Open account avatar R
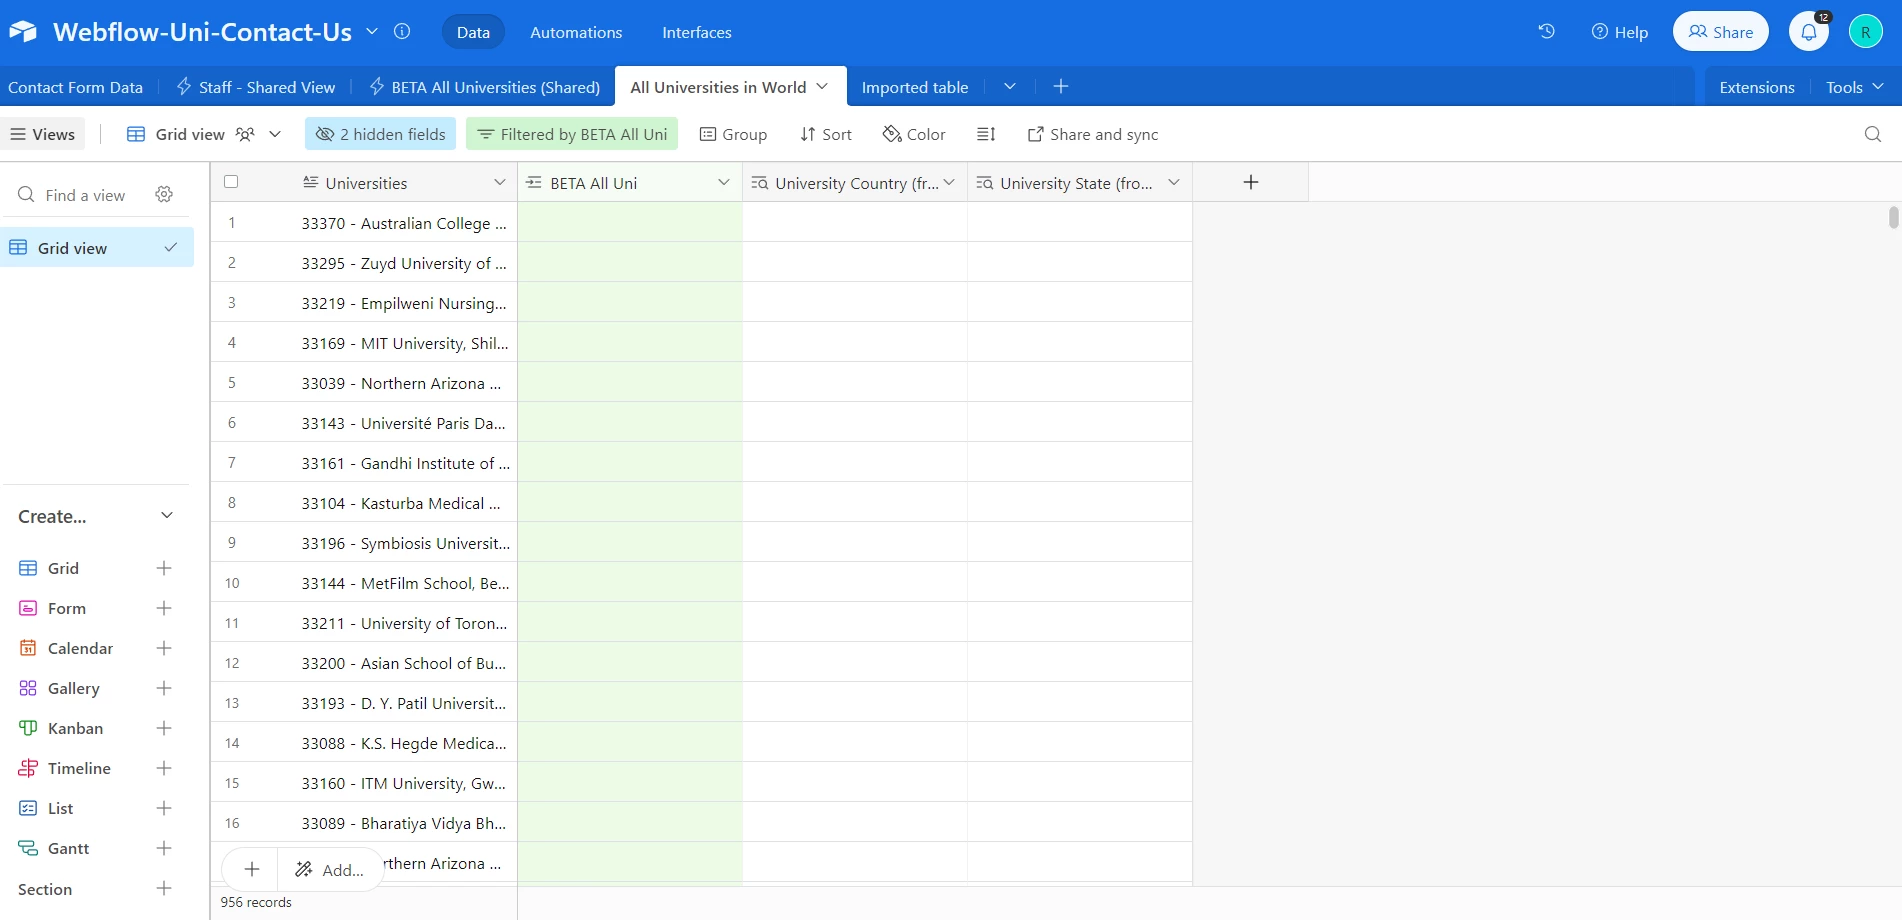The image size is (1902, 920). click(1865, 32)
